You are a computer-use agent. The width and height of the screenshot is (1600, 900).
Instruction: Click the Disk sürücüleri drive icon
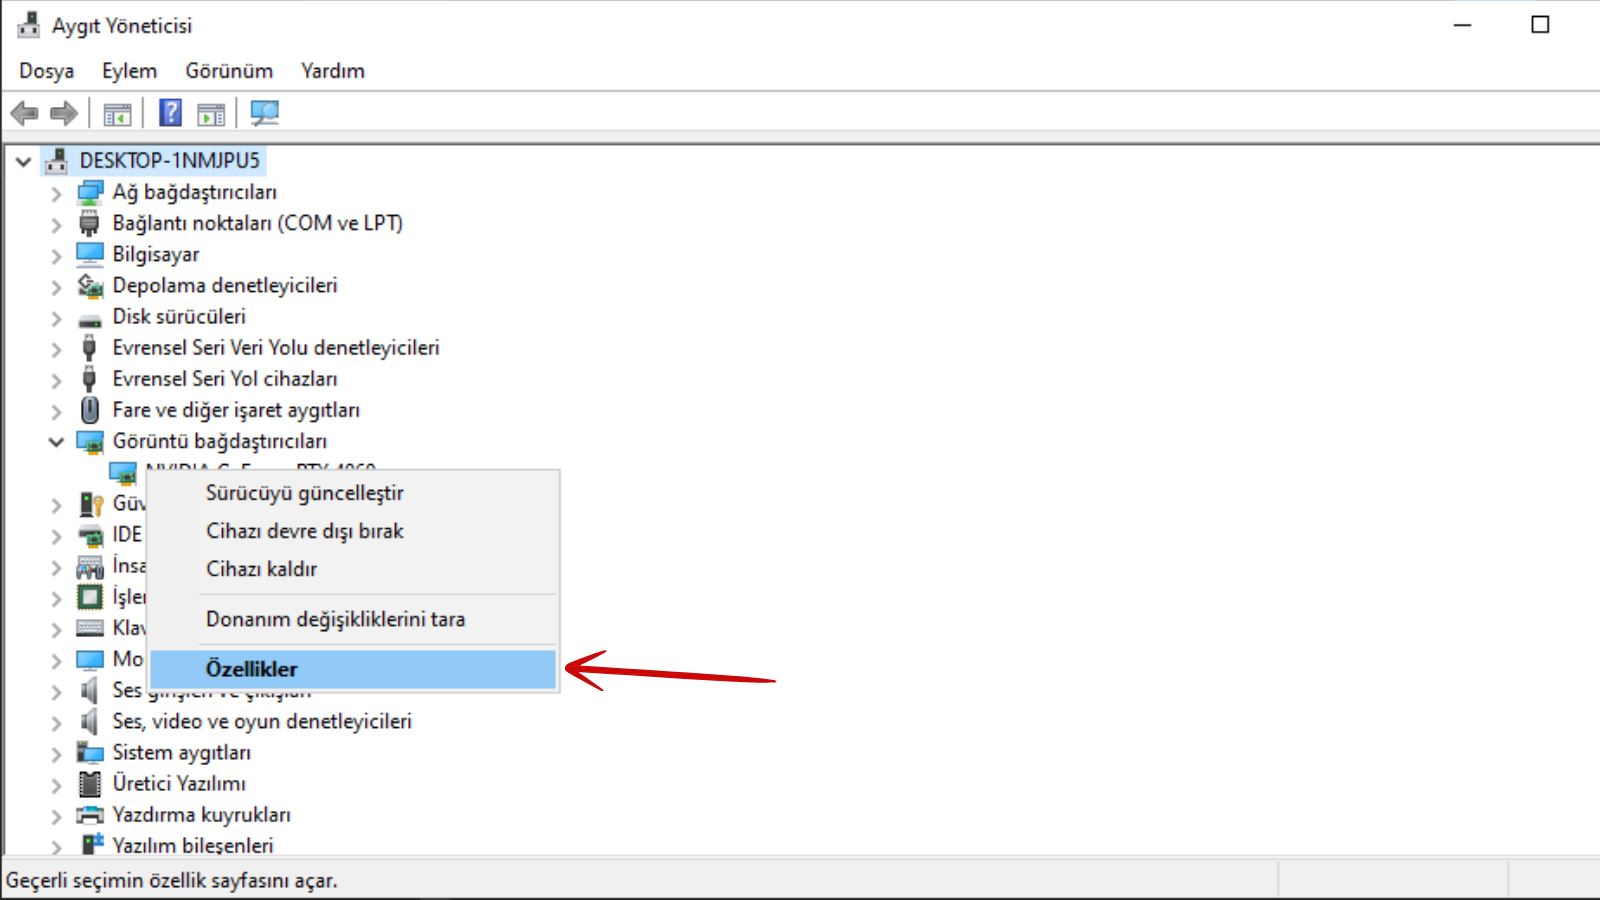click(90, 318)
